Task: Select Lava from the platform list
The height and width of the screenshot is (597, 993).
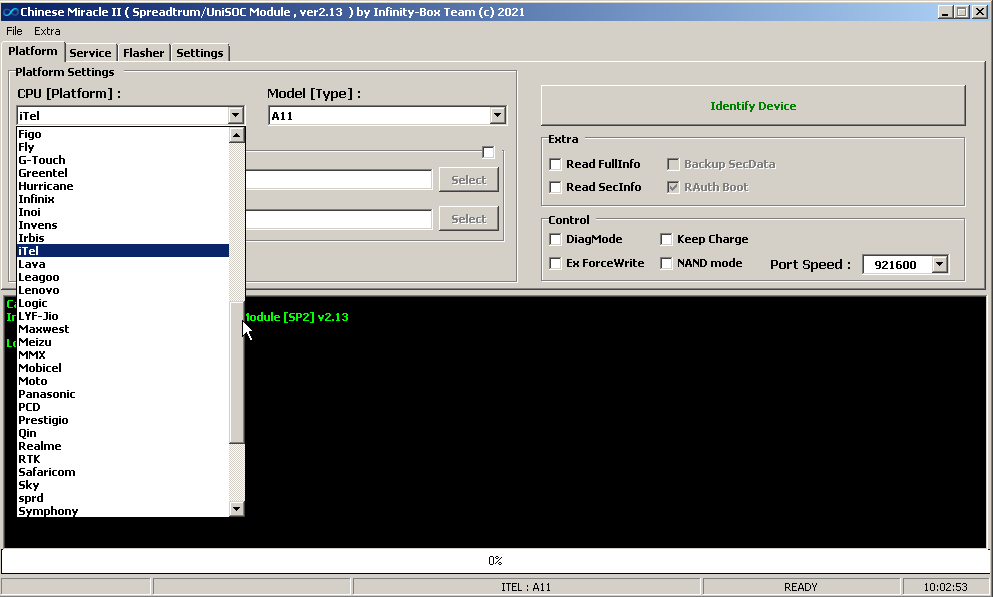Action: [x=123, y=264]
